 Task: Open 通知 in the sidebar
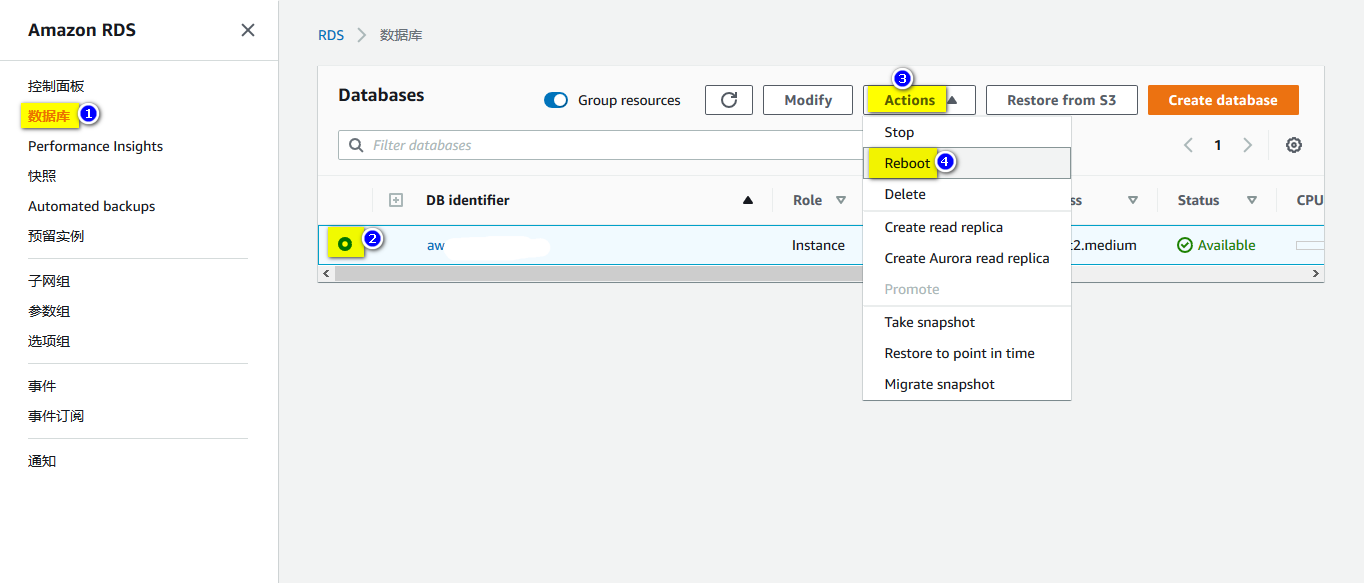tap(42, 461)
